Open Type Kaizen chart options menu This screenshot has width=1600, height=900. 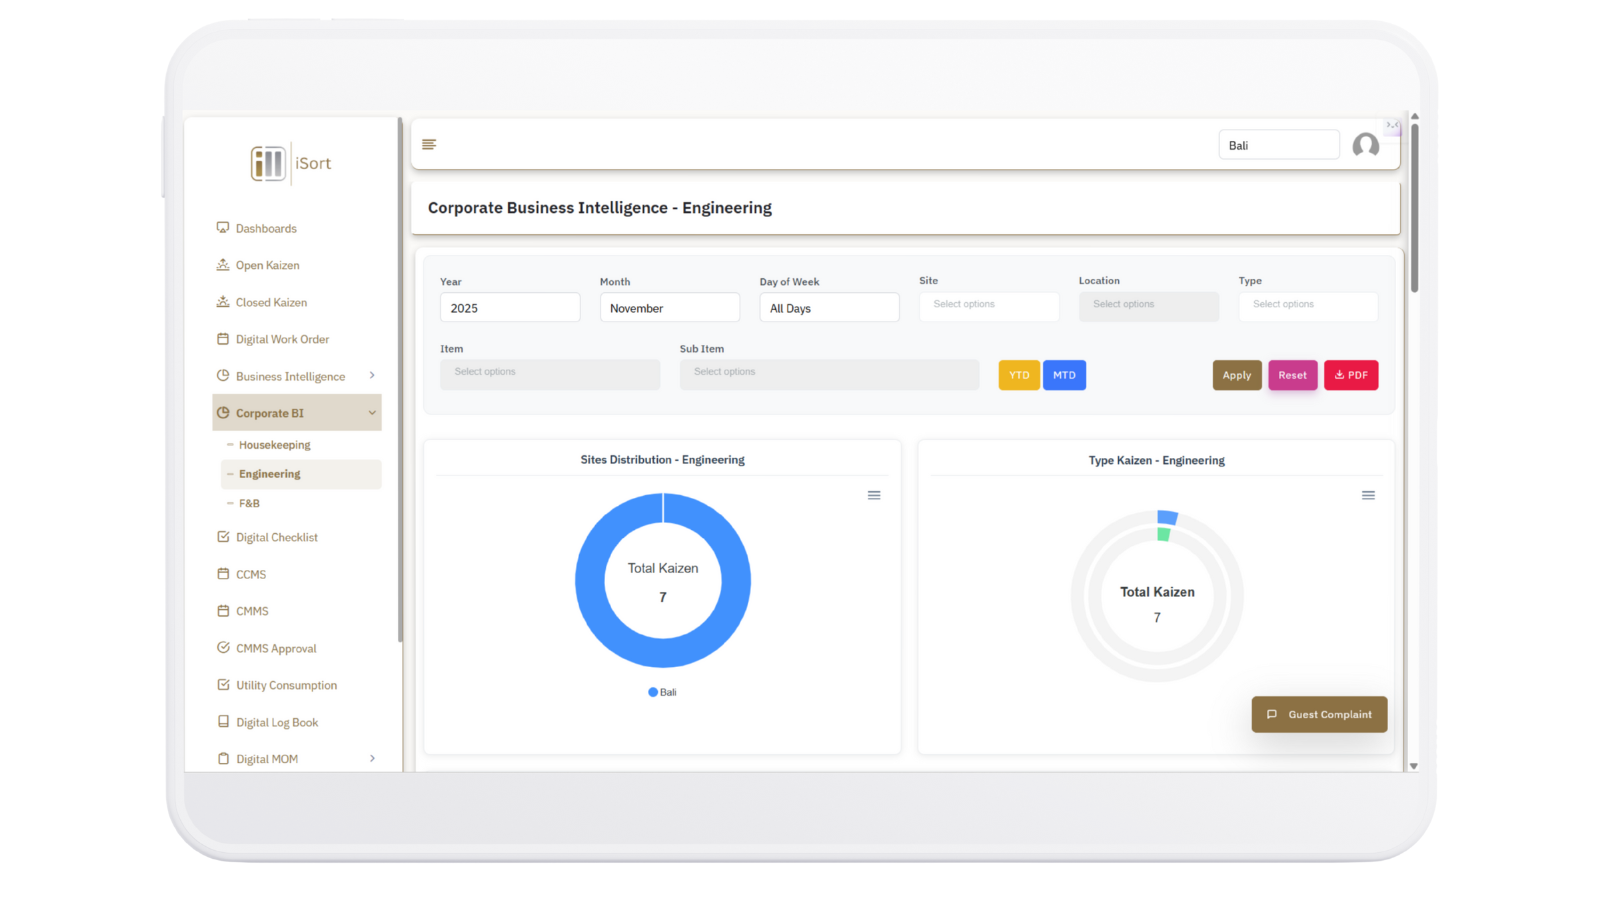[x=1368, y=496]
